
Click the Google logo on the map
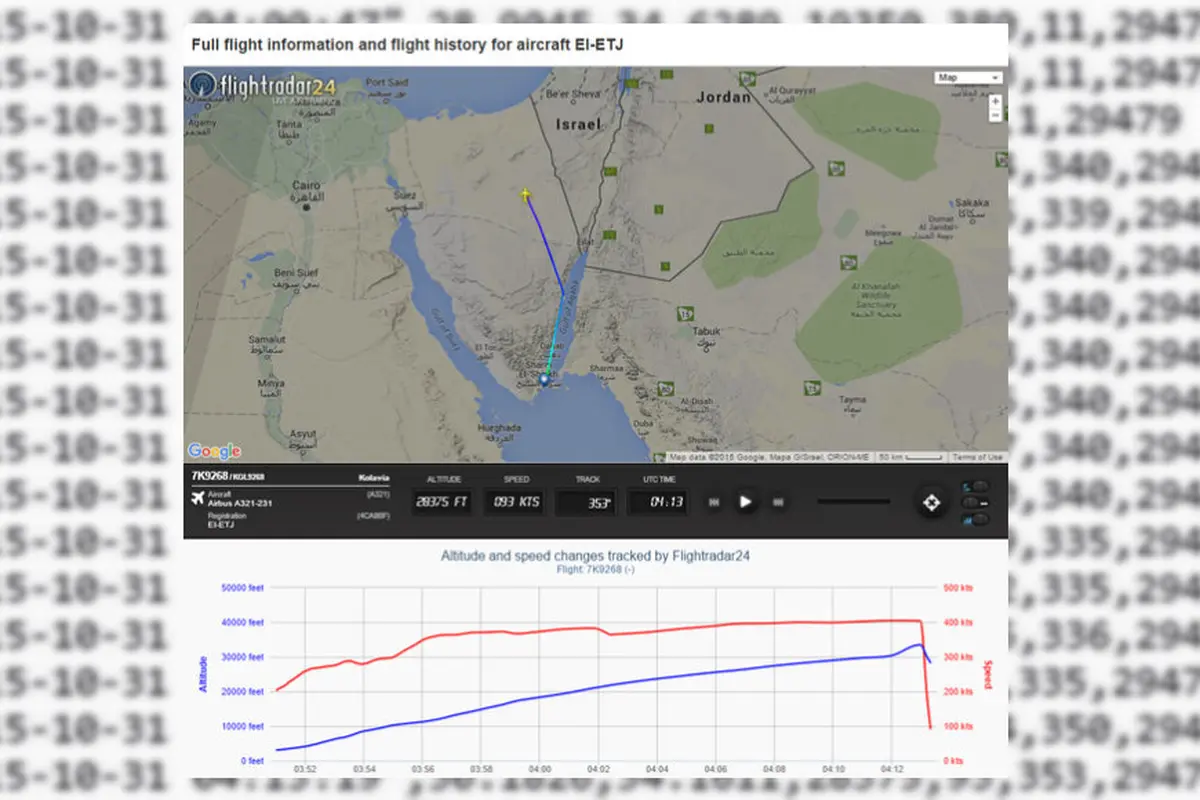(214, 451)
